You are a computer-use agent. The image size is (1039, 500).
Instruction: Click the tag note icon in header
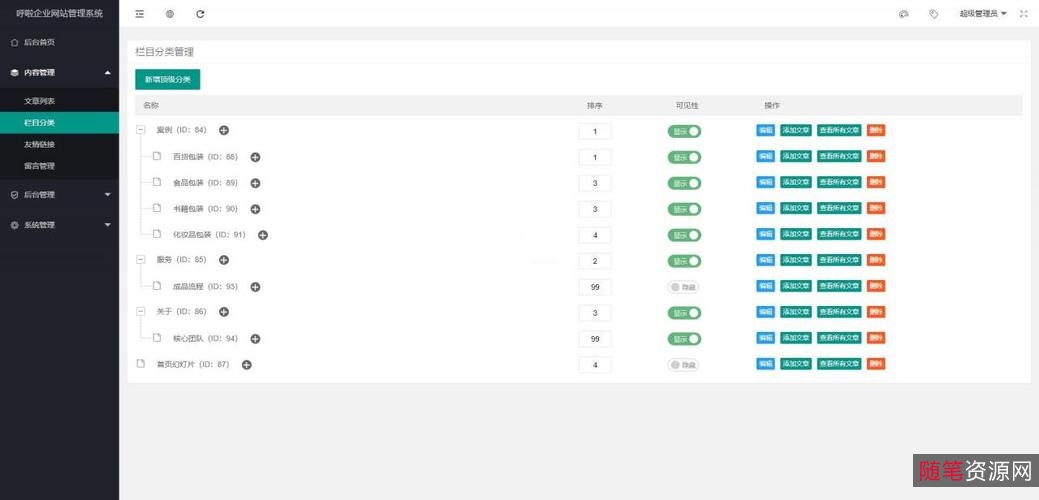(933, 14)
